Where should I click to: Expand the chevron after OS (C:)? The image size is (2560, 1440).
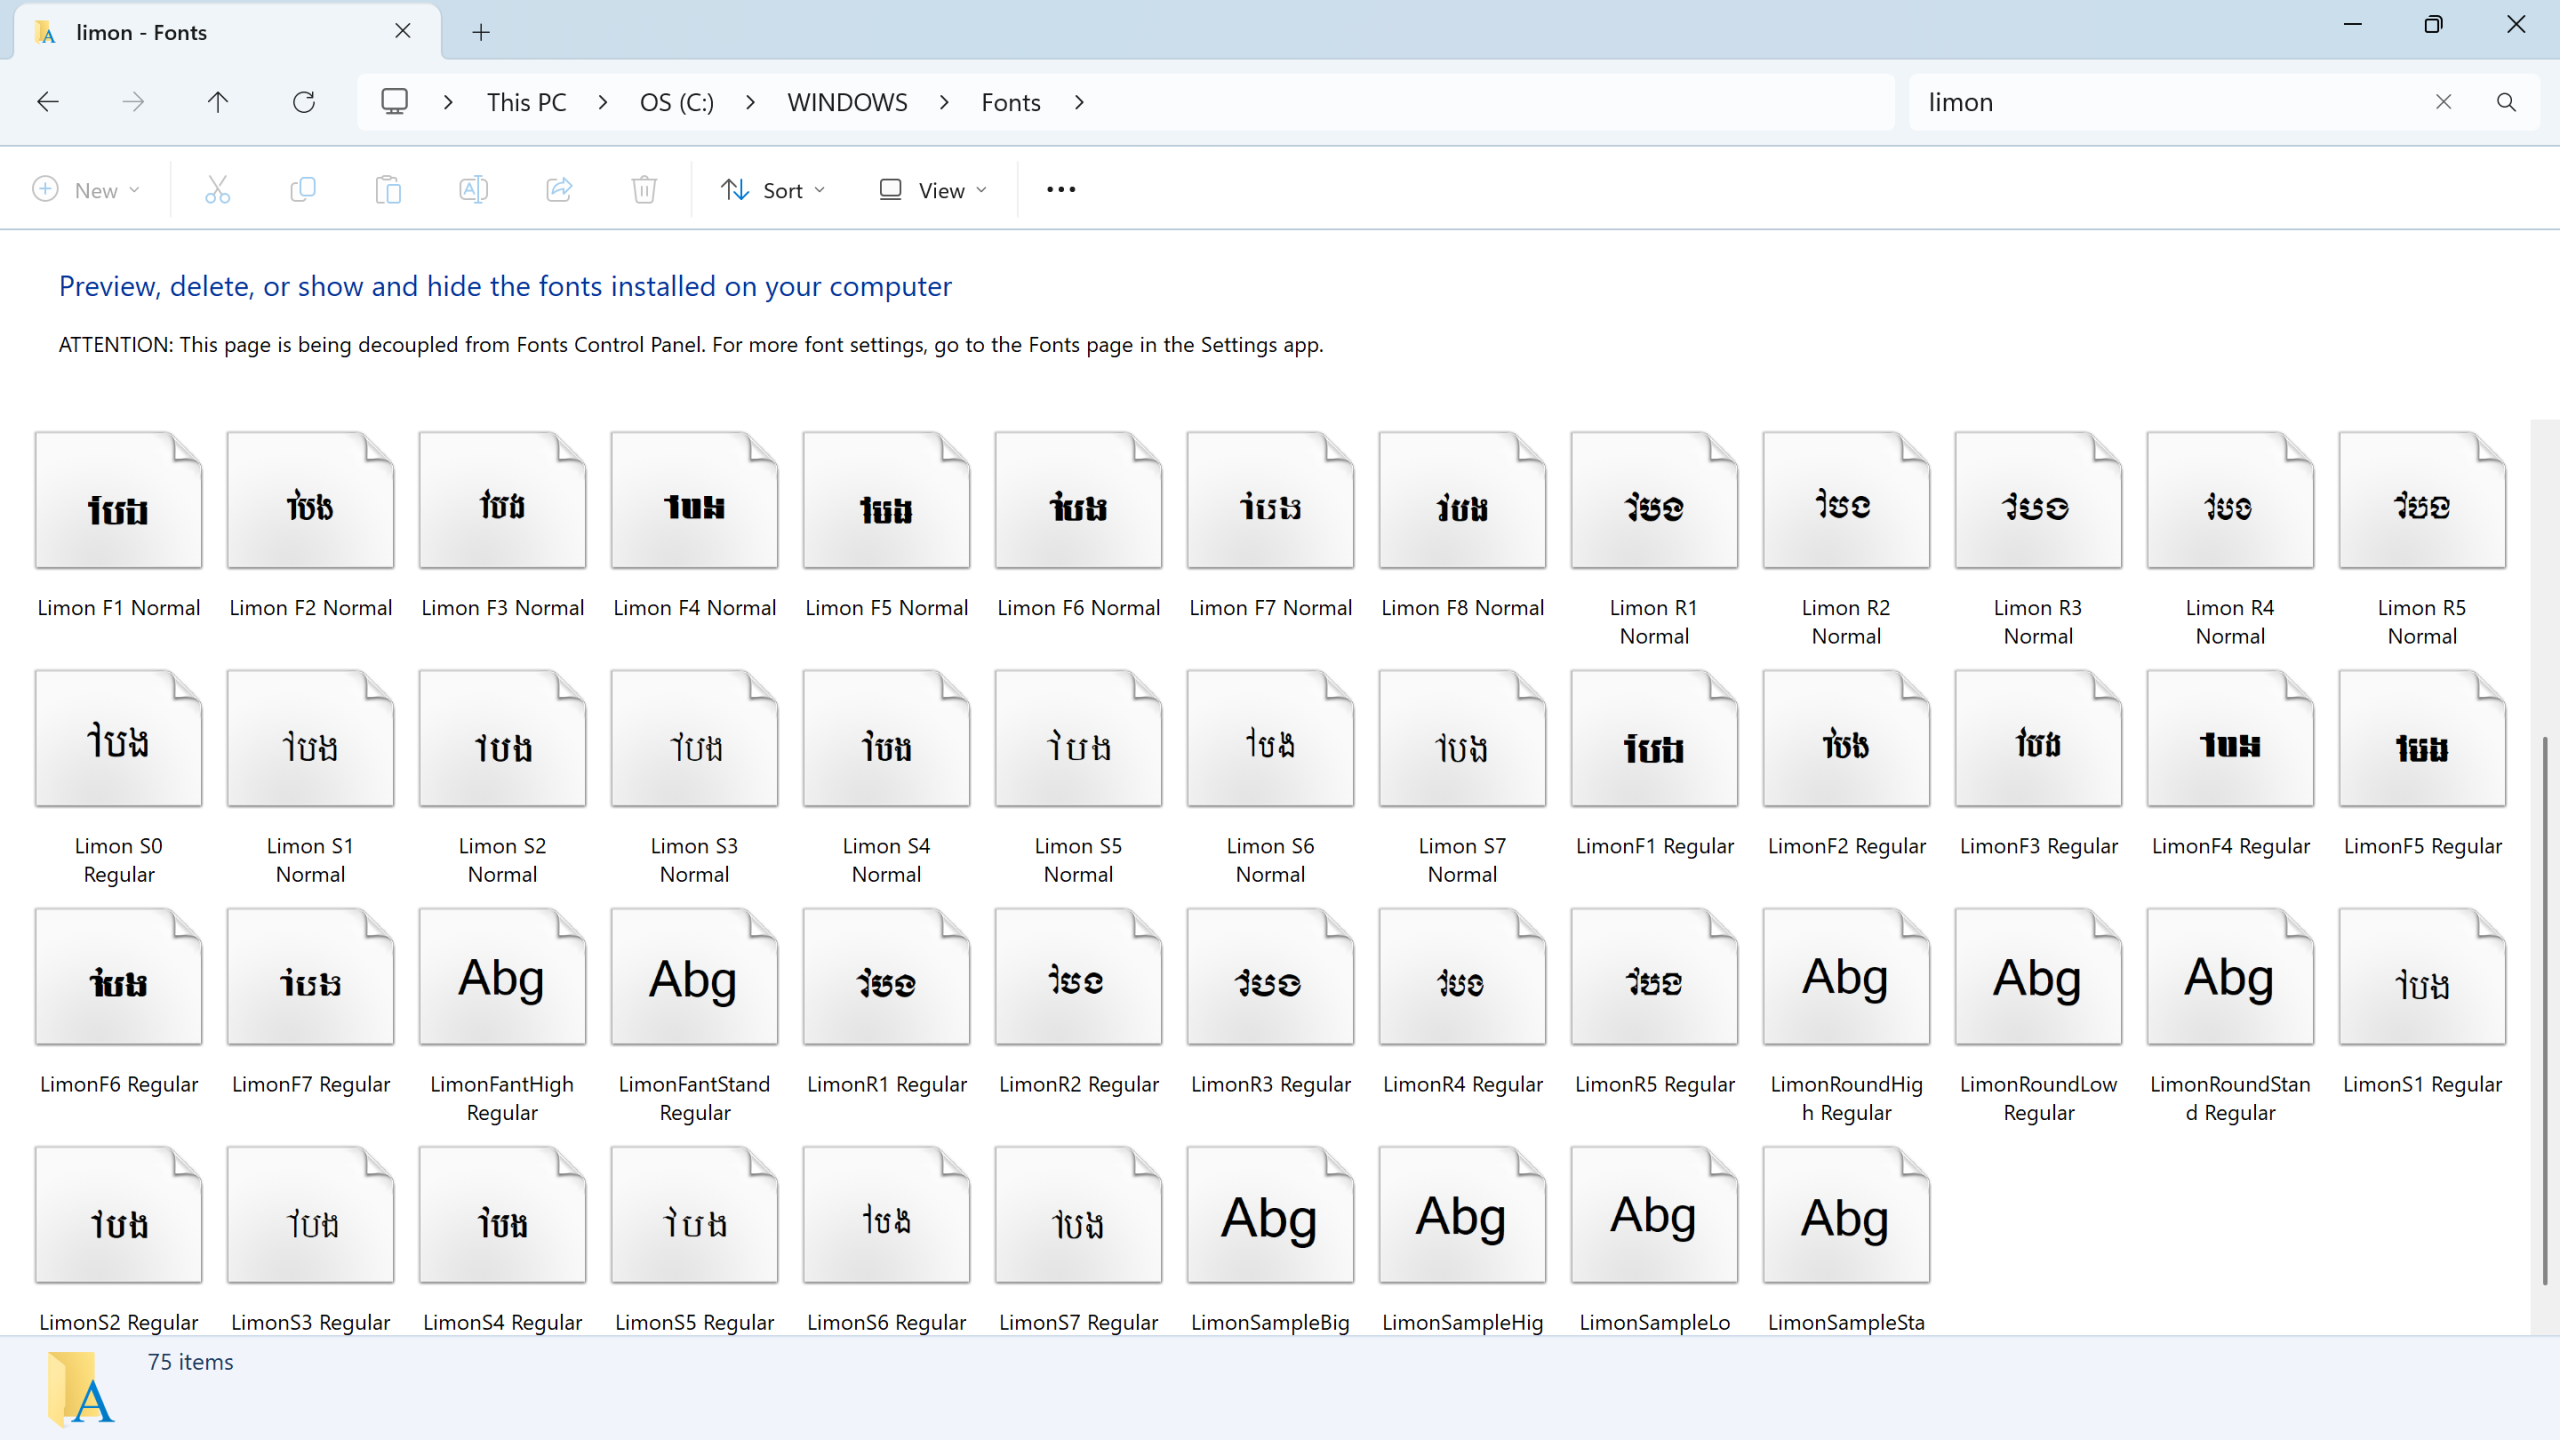(x=751, y=102)
